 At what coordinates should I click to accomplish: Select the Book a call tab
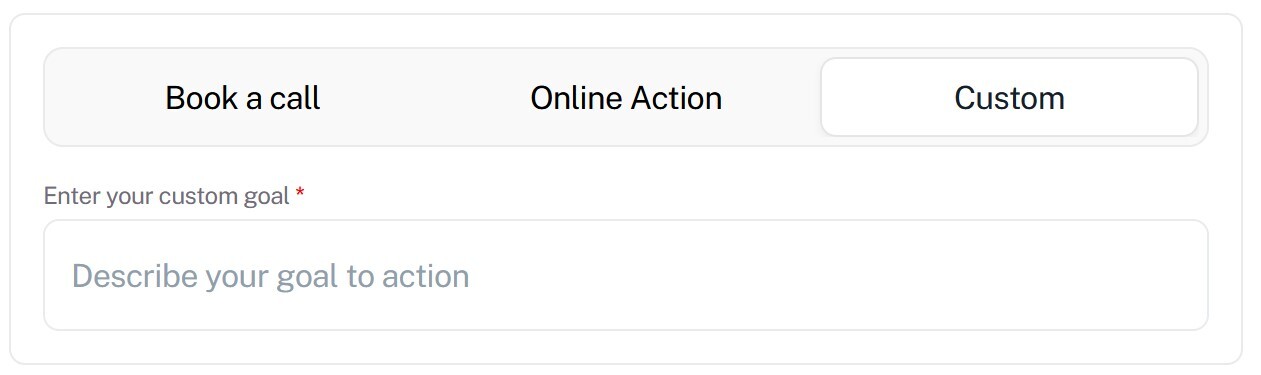click(x=243, y=98)
